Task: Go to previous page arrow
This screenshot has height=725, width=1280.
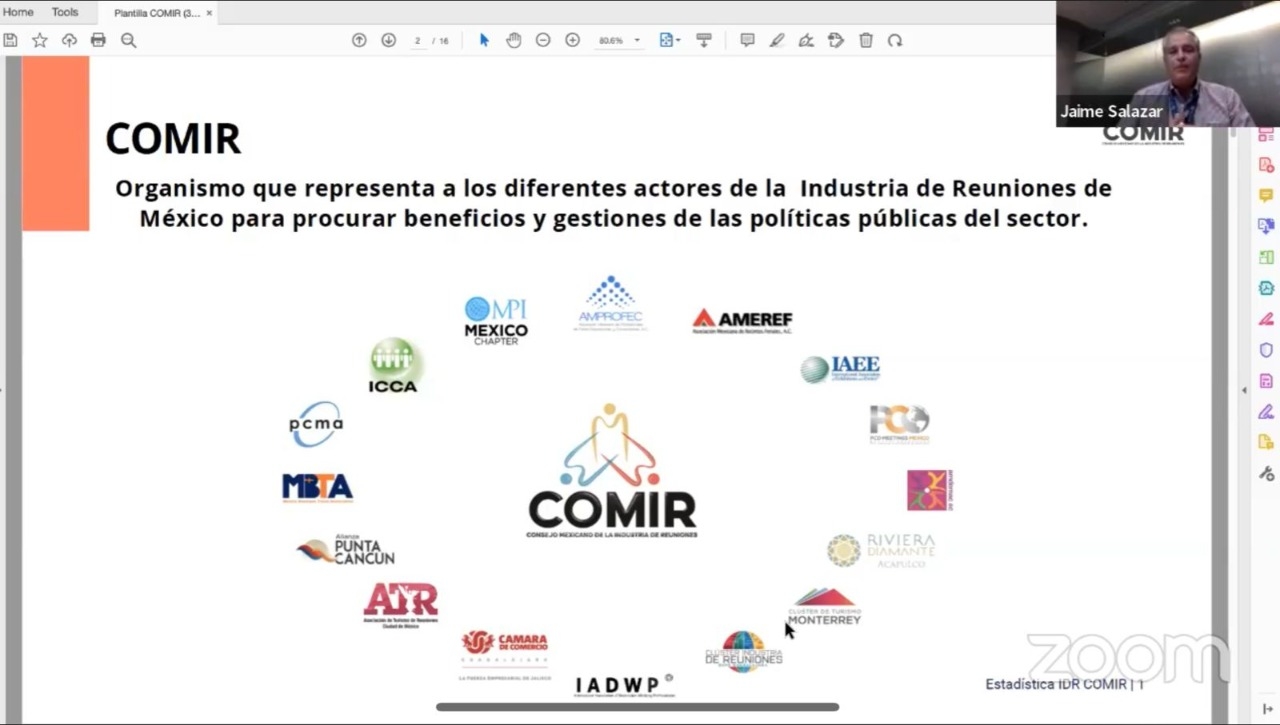Action: 359,40
